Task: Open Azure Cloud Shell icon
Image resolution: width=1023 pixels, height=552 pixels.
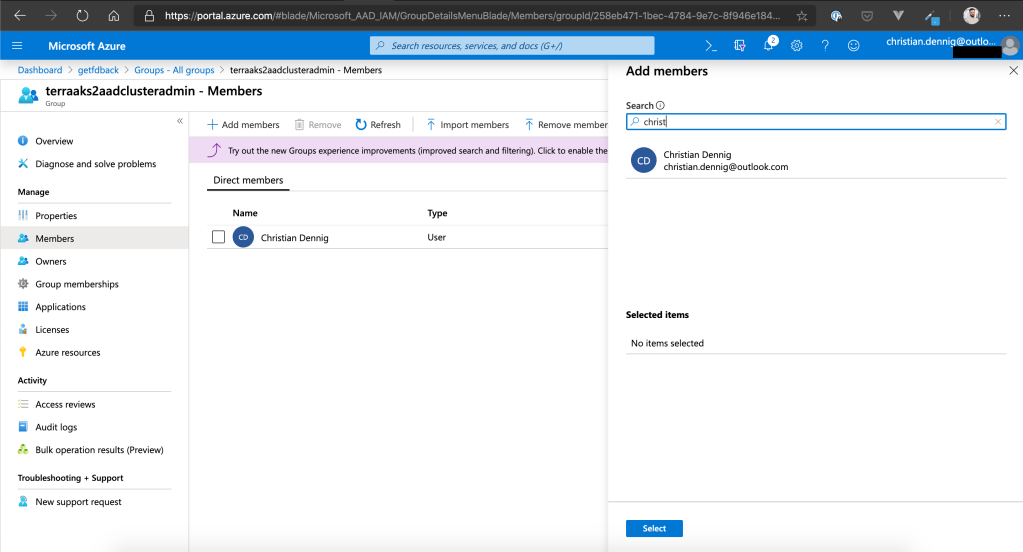Action: [x=711, y=45]
